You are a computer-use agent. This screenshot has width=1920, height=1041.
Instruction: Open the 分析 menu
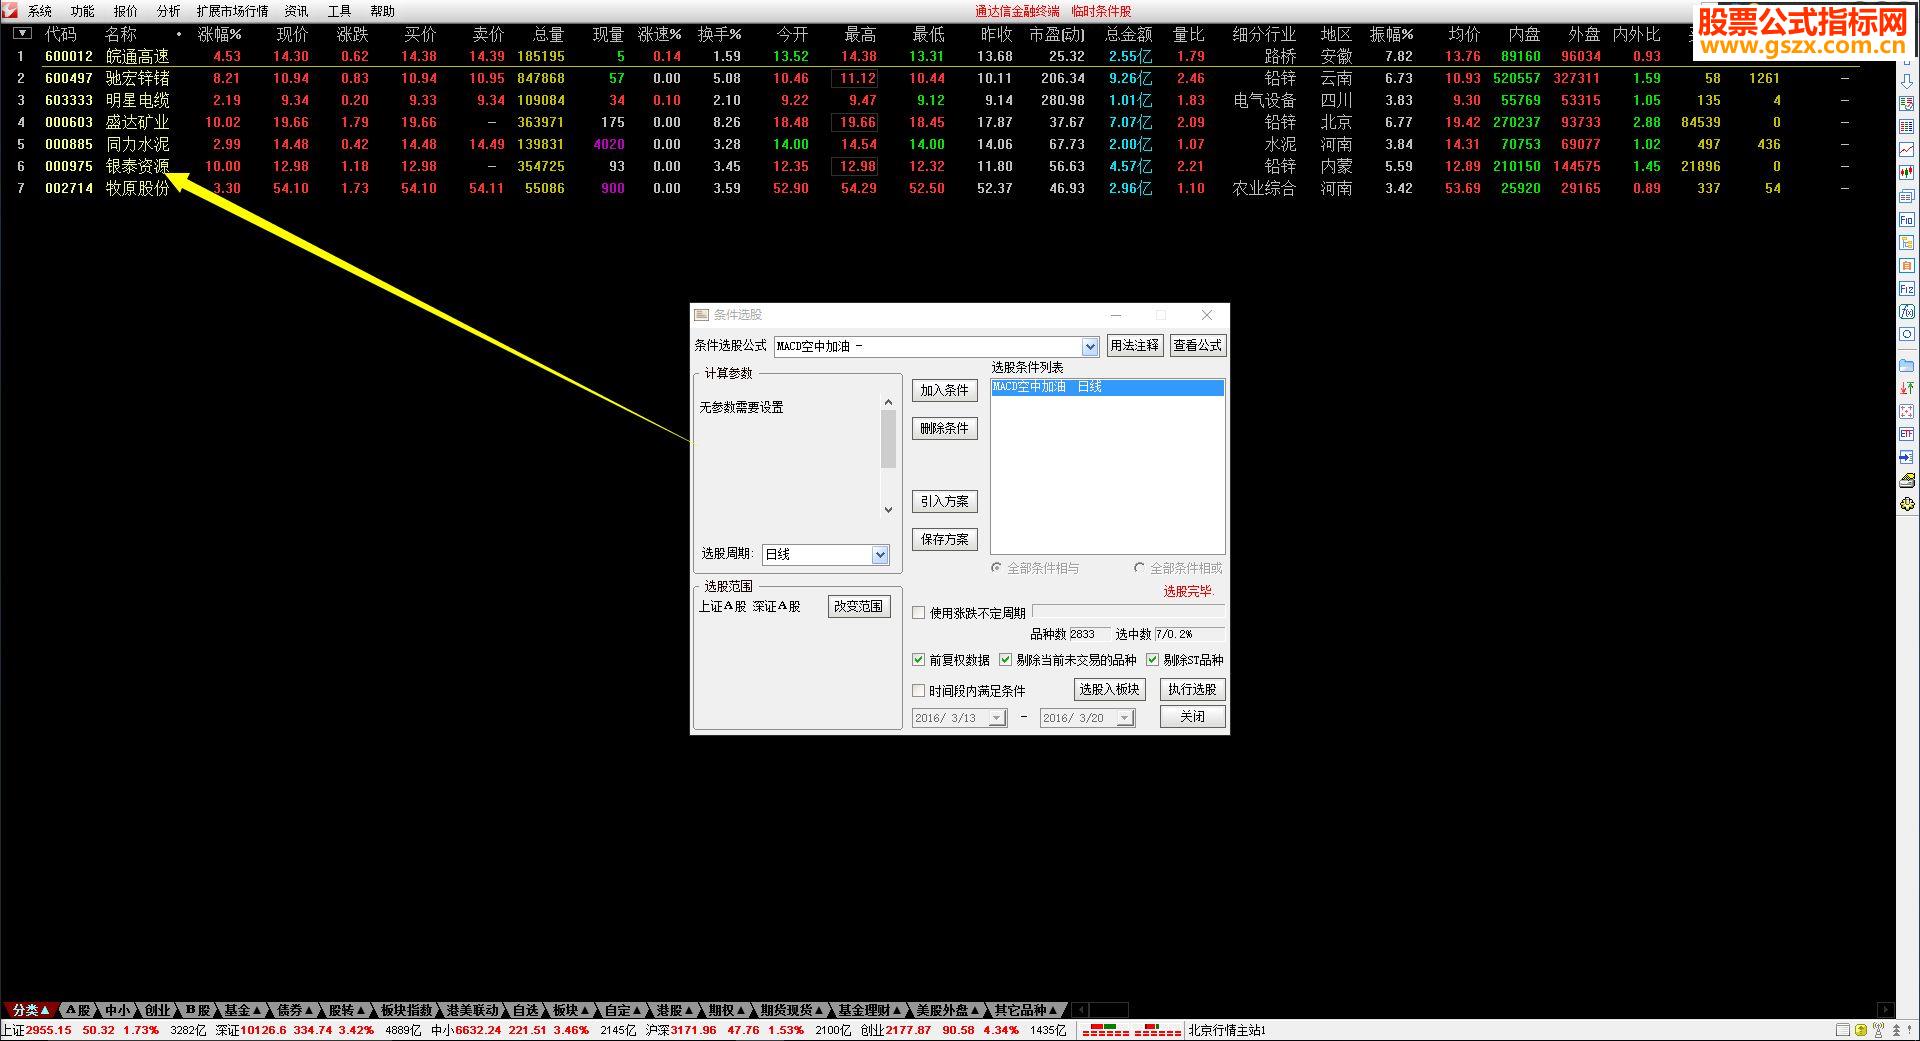(x=169, y=11)
